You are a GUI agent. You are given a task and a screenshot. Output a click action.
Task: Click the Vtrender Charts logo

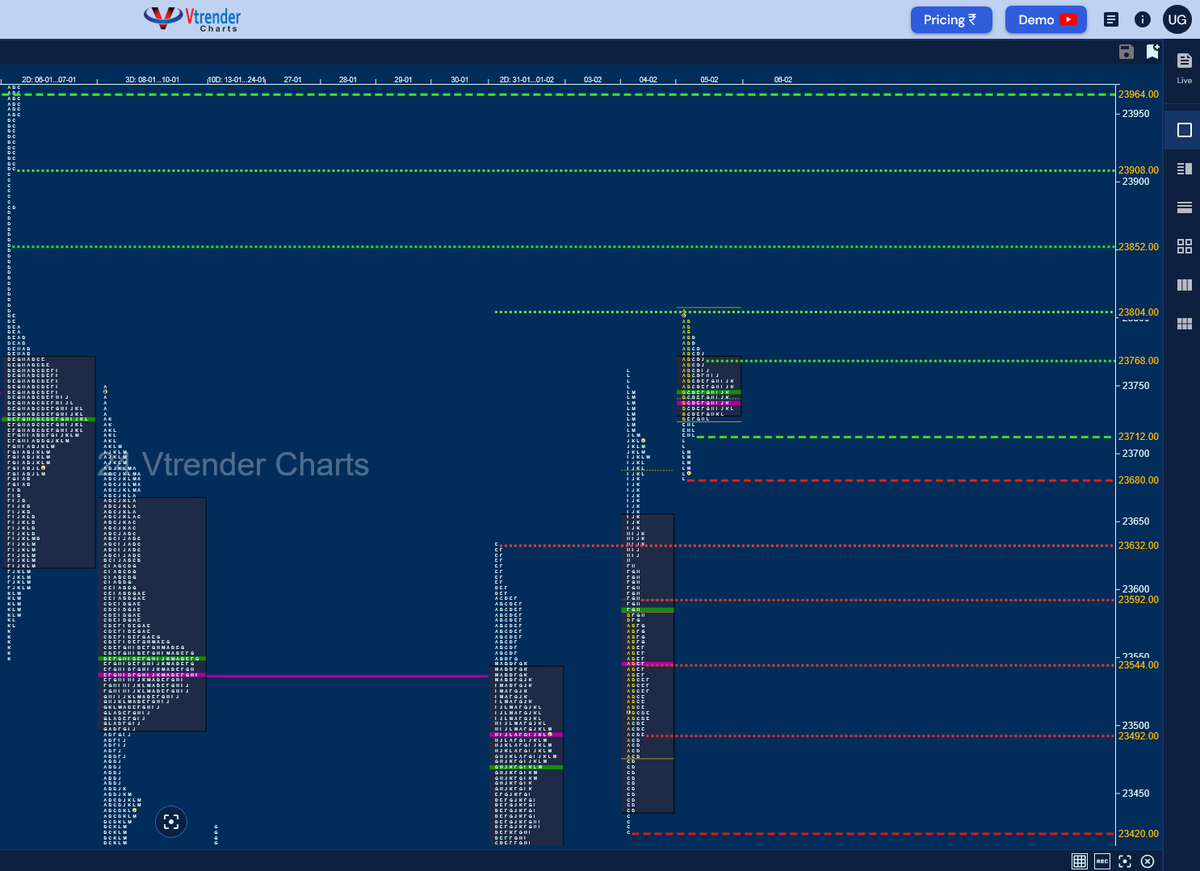pyautogui.click(x=192, y=19)
